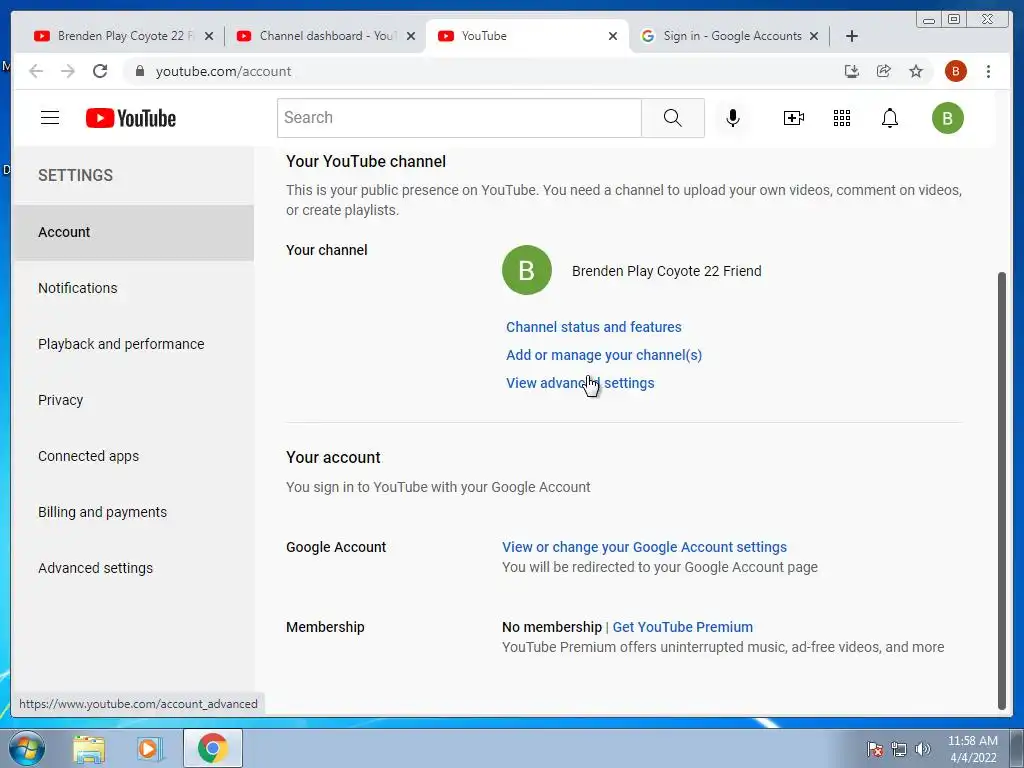Click the 'No membership' text
Image resolution: width=1024 pixels, height=768 pixels.
551,627
